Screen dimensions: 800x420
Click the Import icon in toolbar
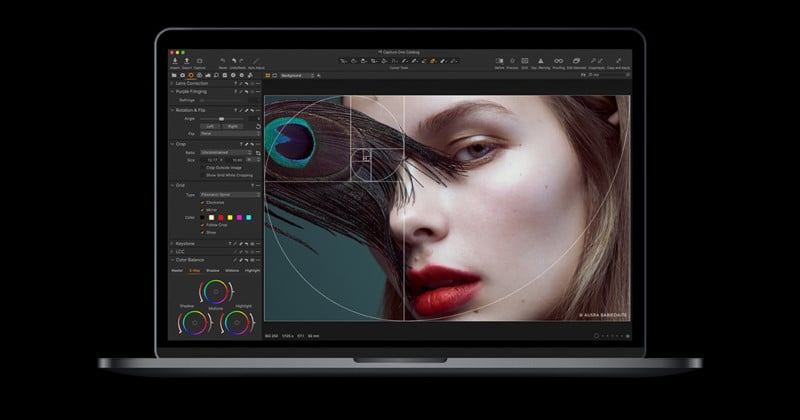[x=175, y=61]
